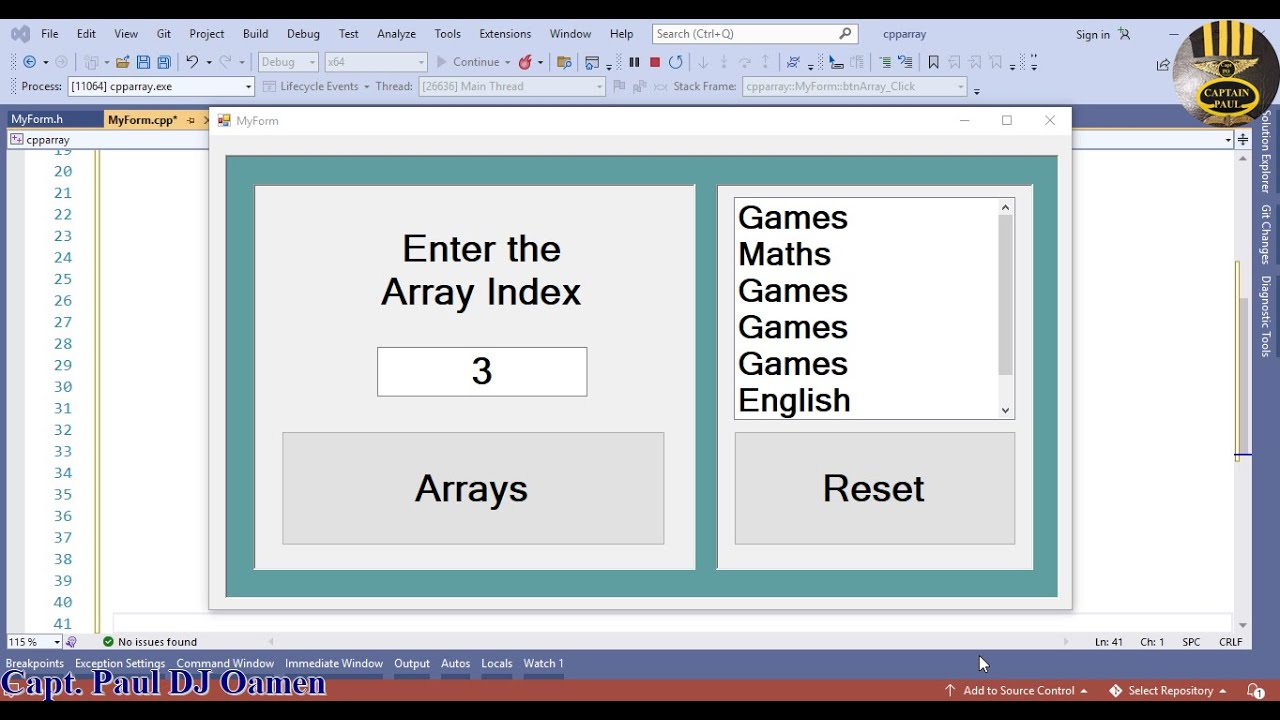
Task: Open the Git Changes side tab
Action: pyautogui.click(x=1265, y=235)
